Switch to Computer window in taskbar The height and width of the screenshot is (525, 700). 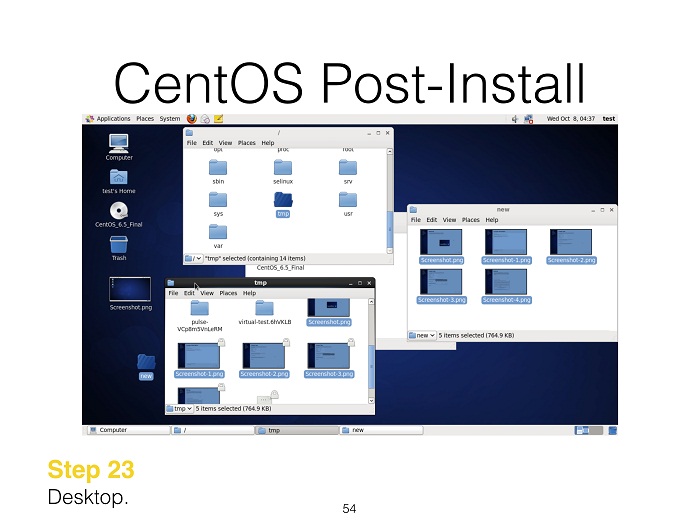[x=129, y=430]
